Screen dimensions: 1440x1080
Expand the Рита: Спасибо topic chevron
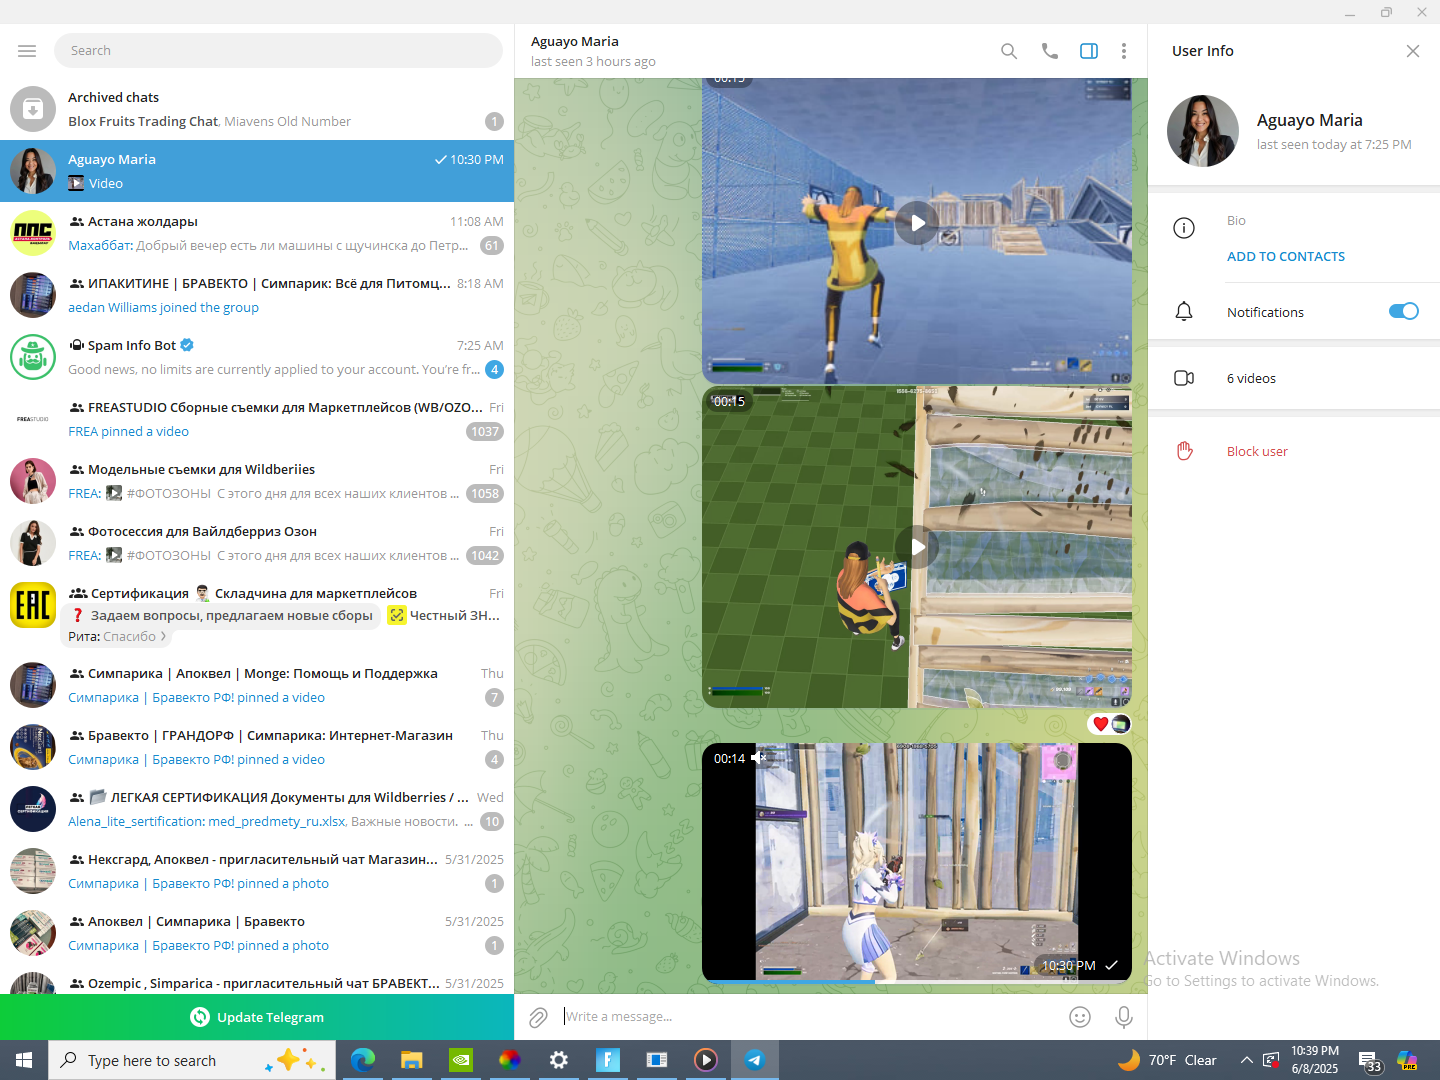pyautogui.click(x=164, y=636)
